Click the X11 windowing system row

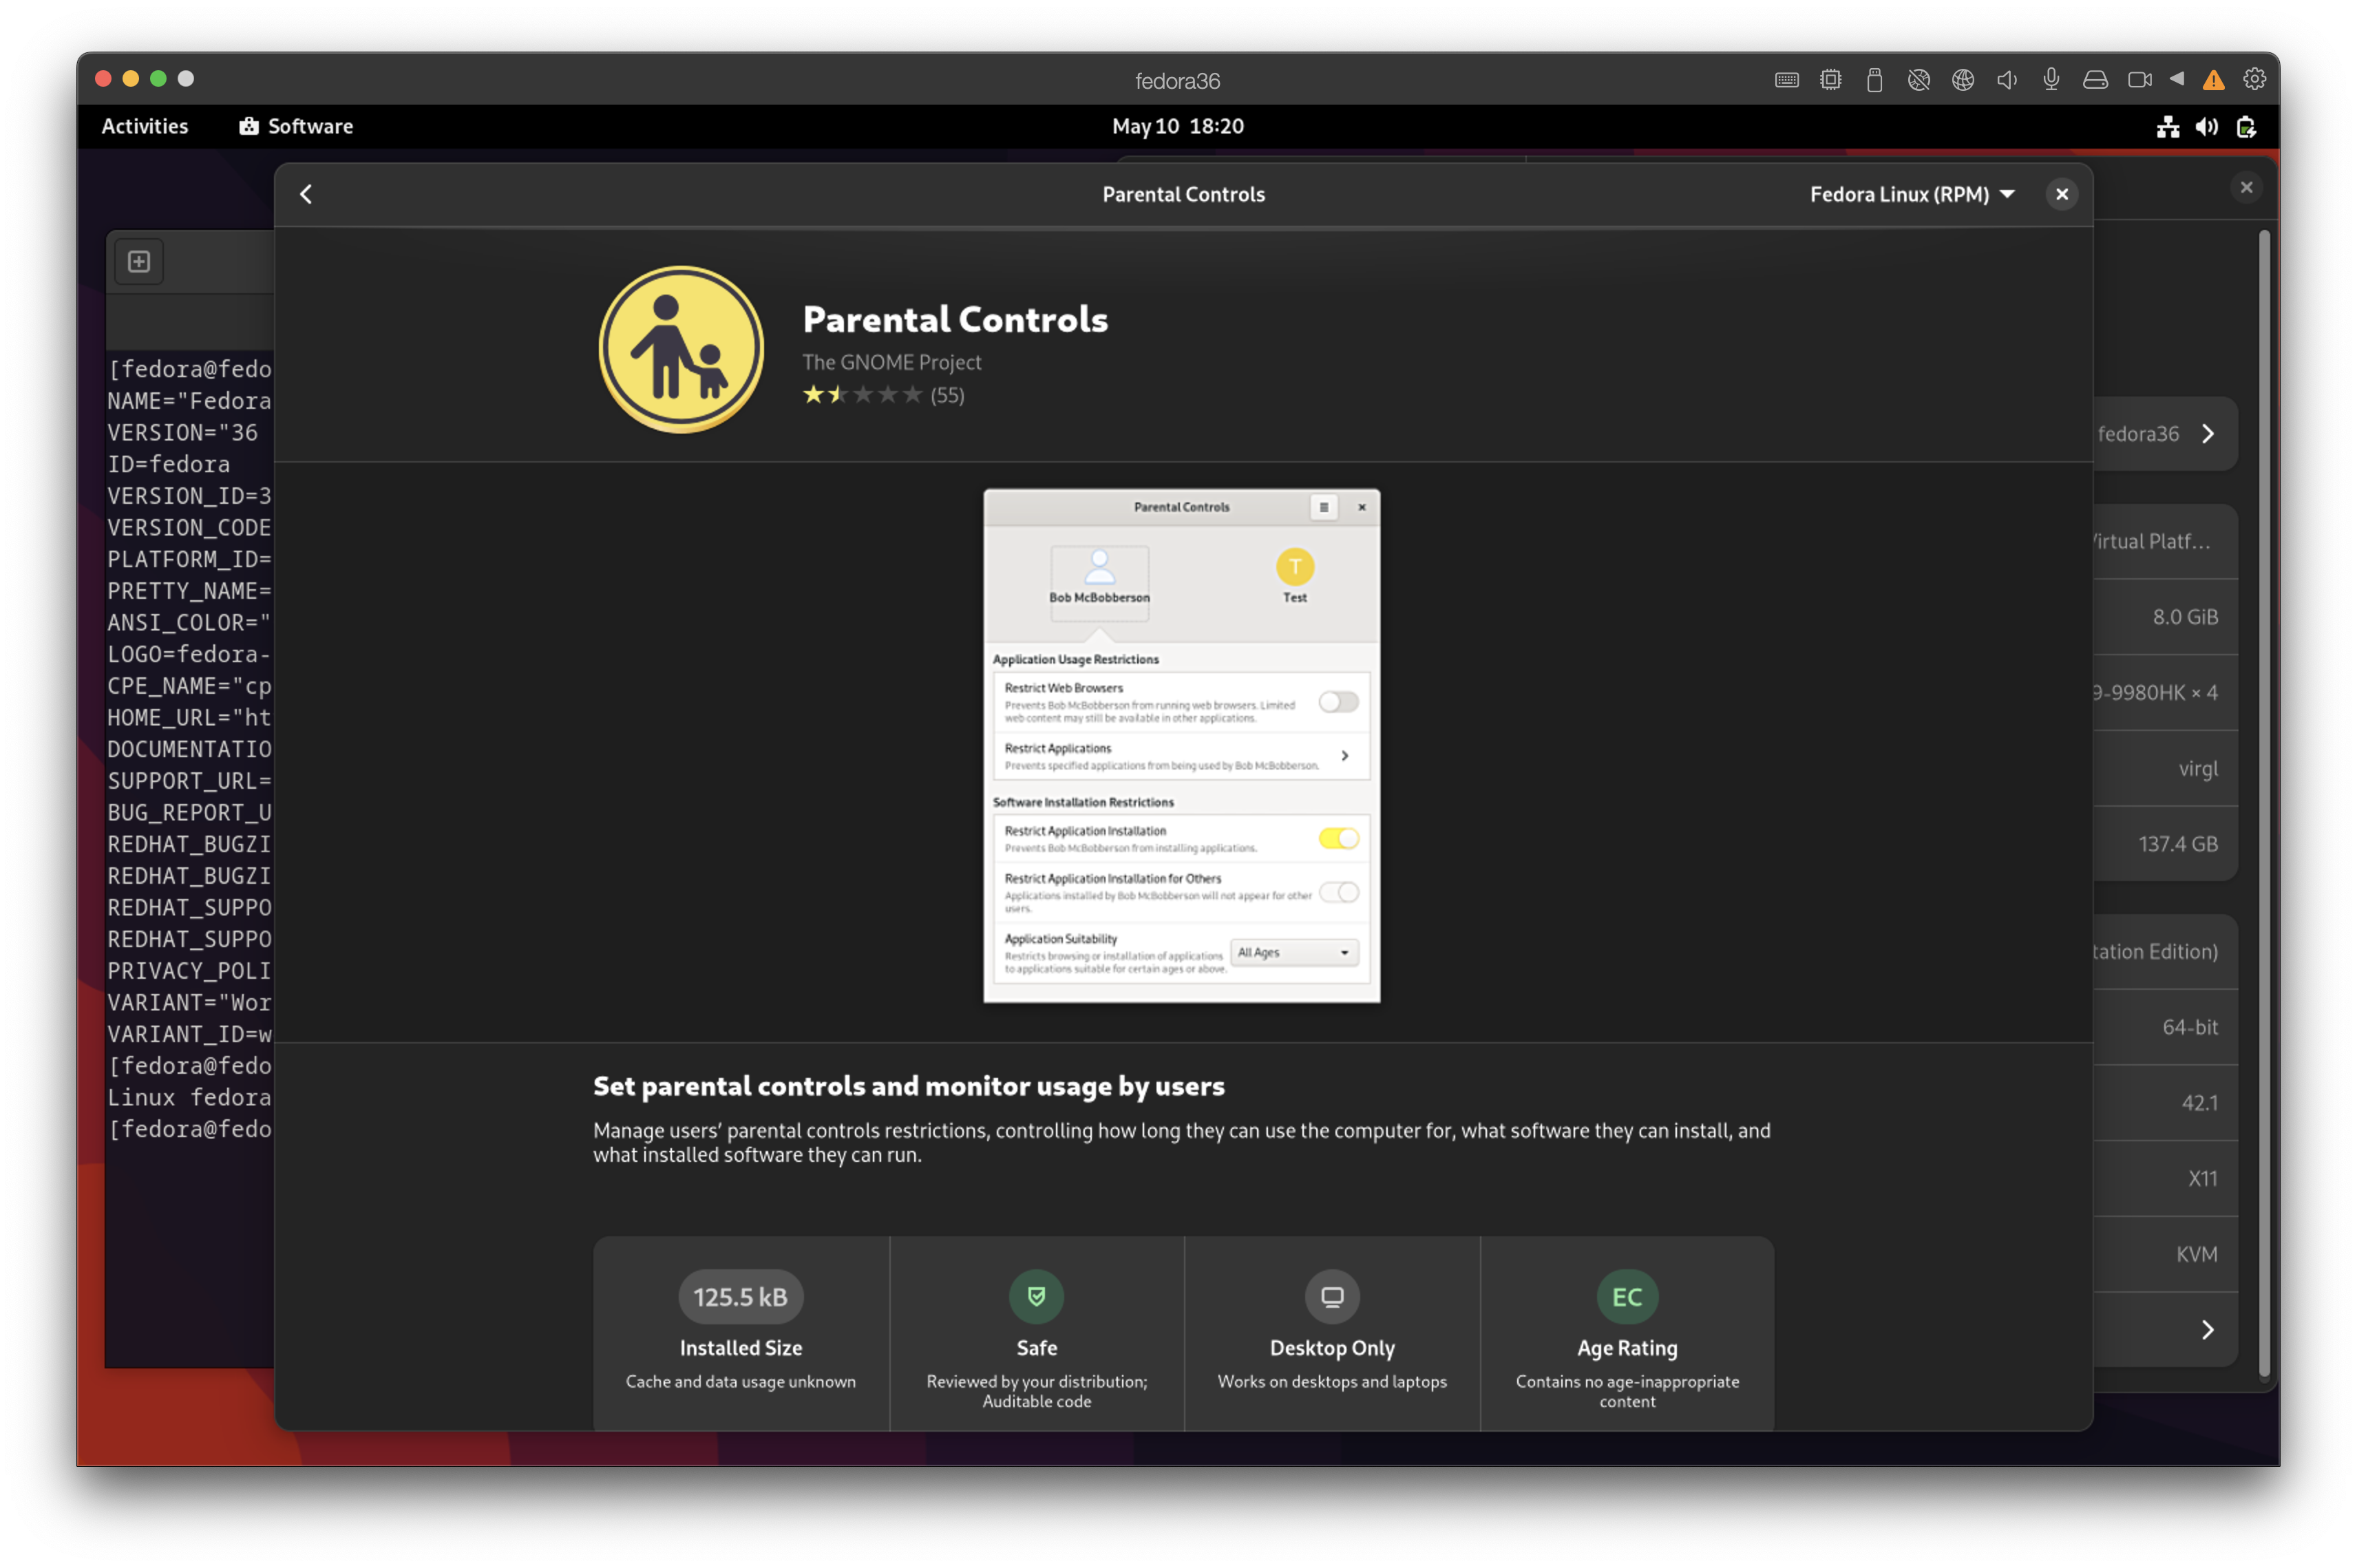2166,1179
